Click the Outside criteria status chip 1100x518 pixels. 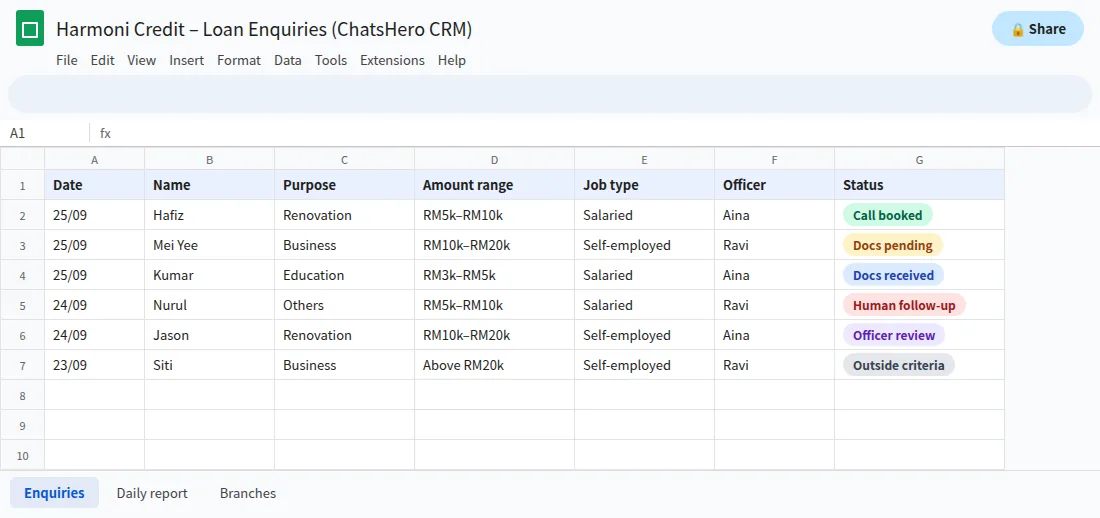pos(899,365)
